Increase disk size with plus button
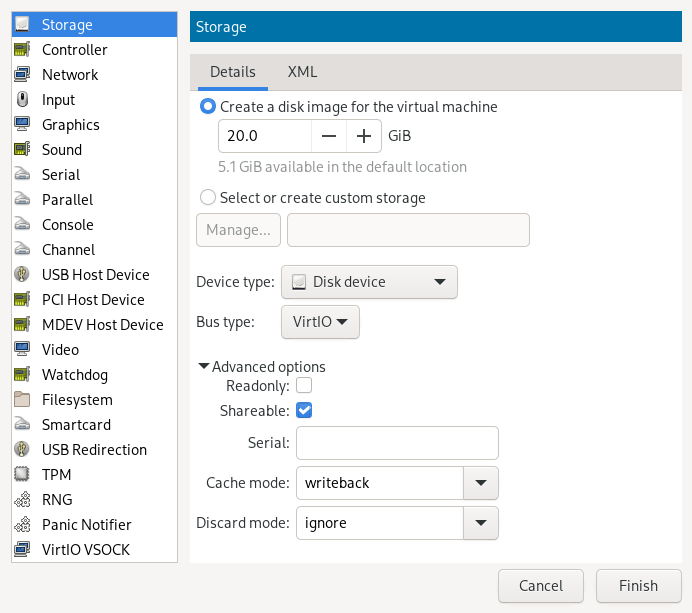692x613 pixels. (363, 136)
